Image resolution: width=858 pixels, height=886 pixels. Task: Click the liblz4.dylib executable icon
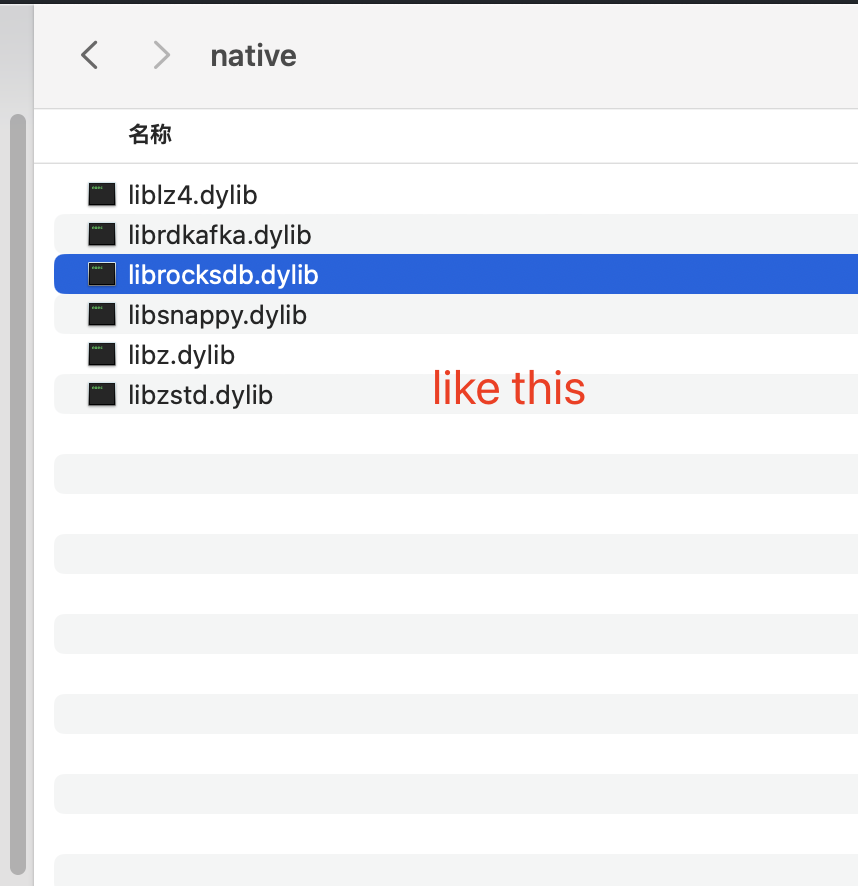[x=101, y=194]
